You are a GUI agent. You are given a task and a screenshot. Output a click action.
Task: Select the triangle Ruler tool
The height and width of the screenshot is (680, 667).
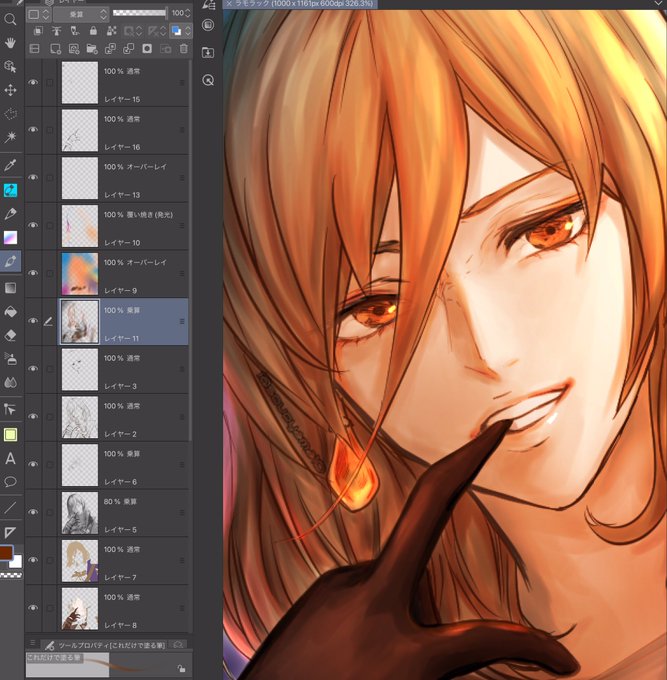10,532
